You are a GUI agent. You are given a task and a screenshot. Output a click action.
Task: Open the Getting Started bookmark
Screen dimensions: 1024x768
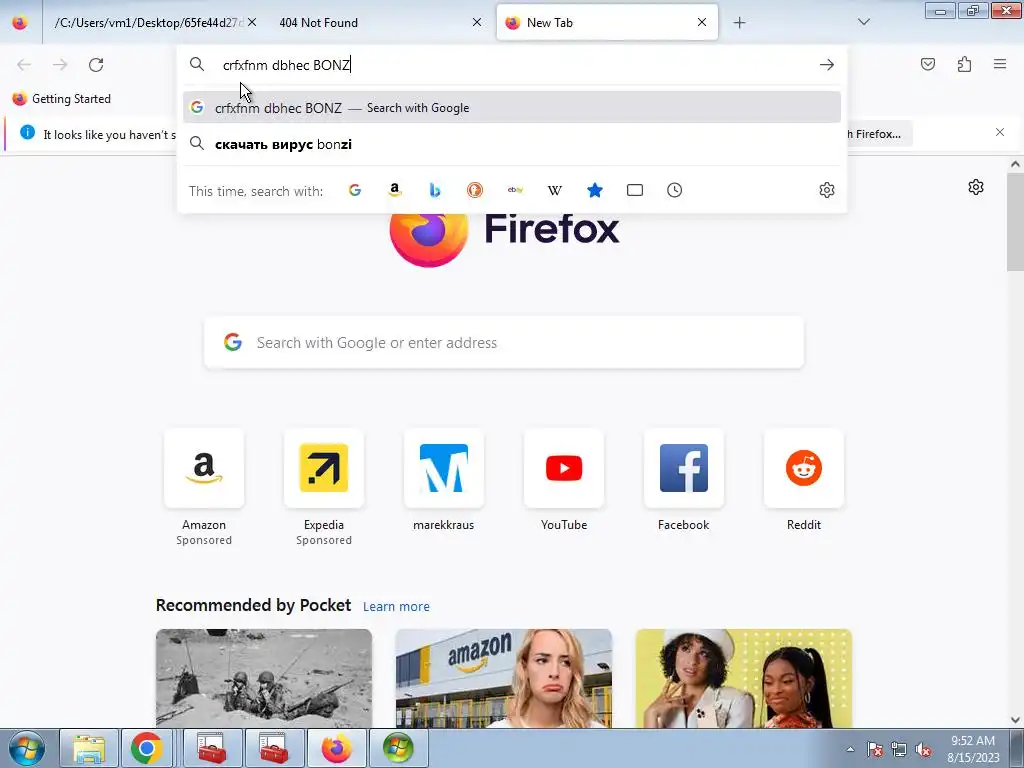(x=62, y=99)
